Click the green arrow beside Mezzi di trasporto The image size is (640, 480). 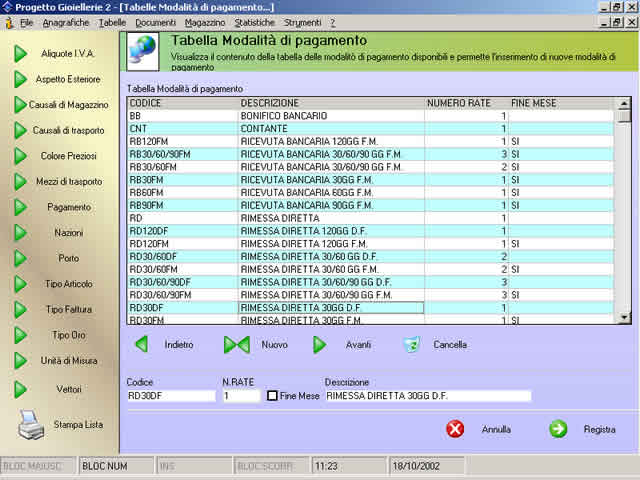(x=20, y=182)
